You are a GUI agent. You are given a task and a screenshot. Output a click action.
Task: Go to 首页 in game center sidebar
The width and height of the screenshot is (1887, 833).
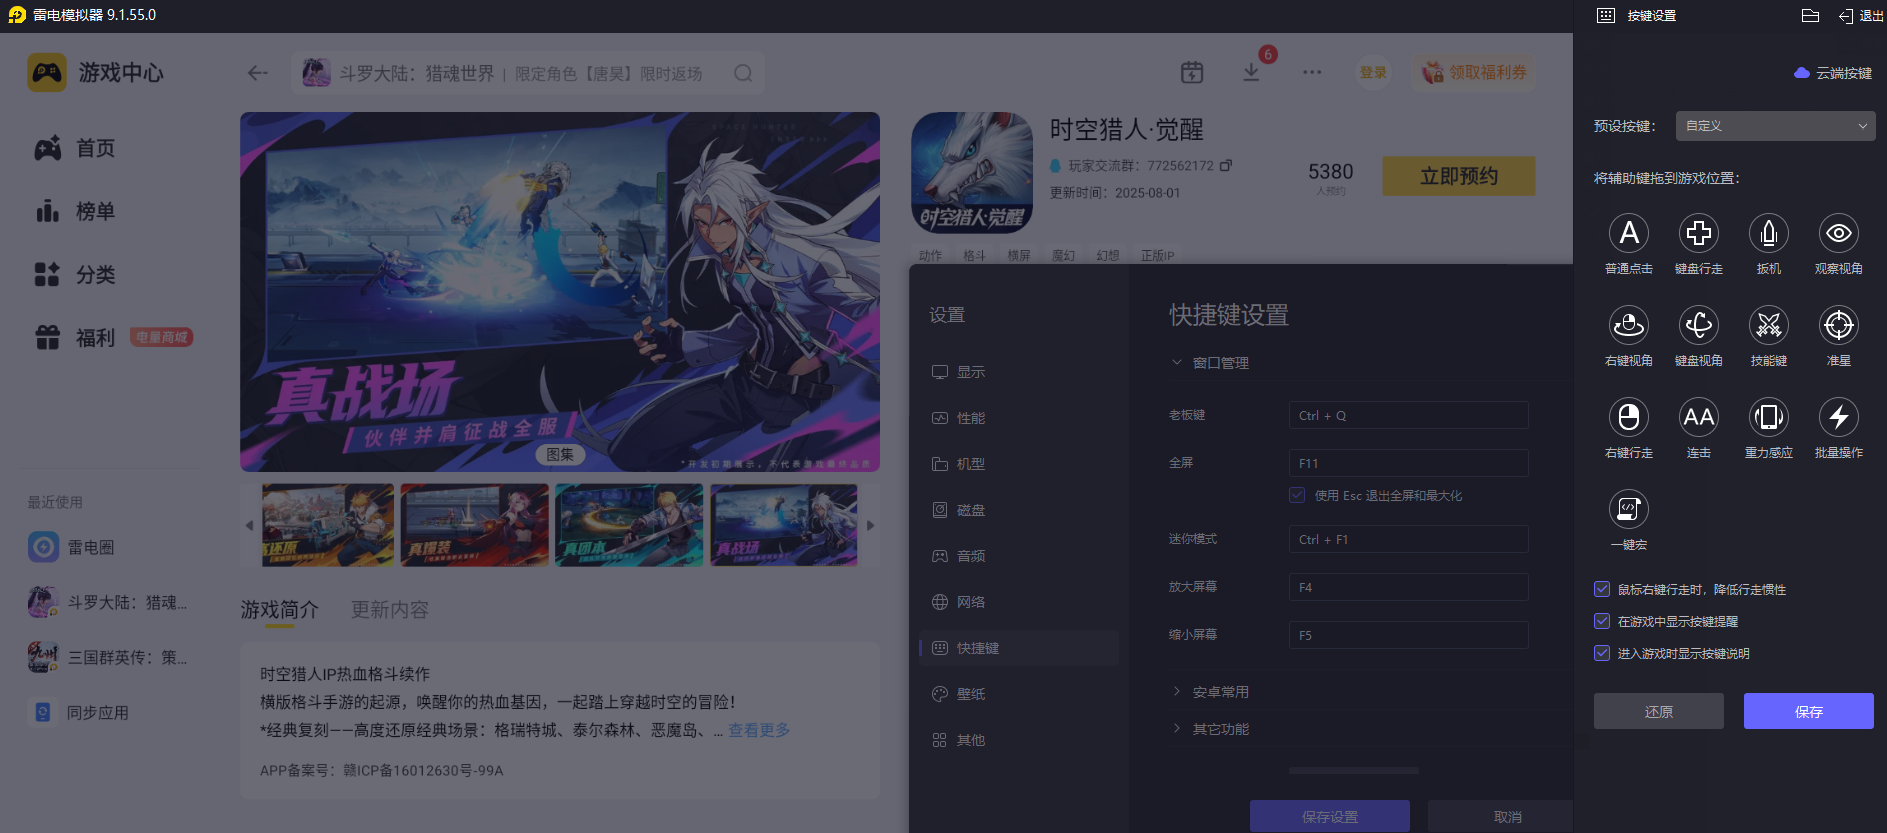pos(75,148)
